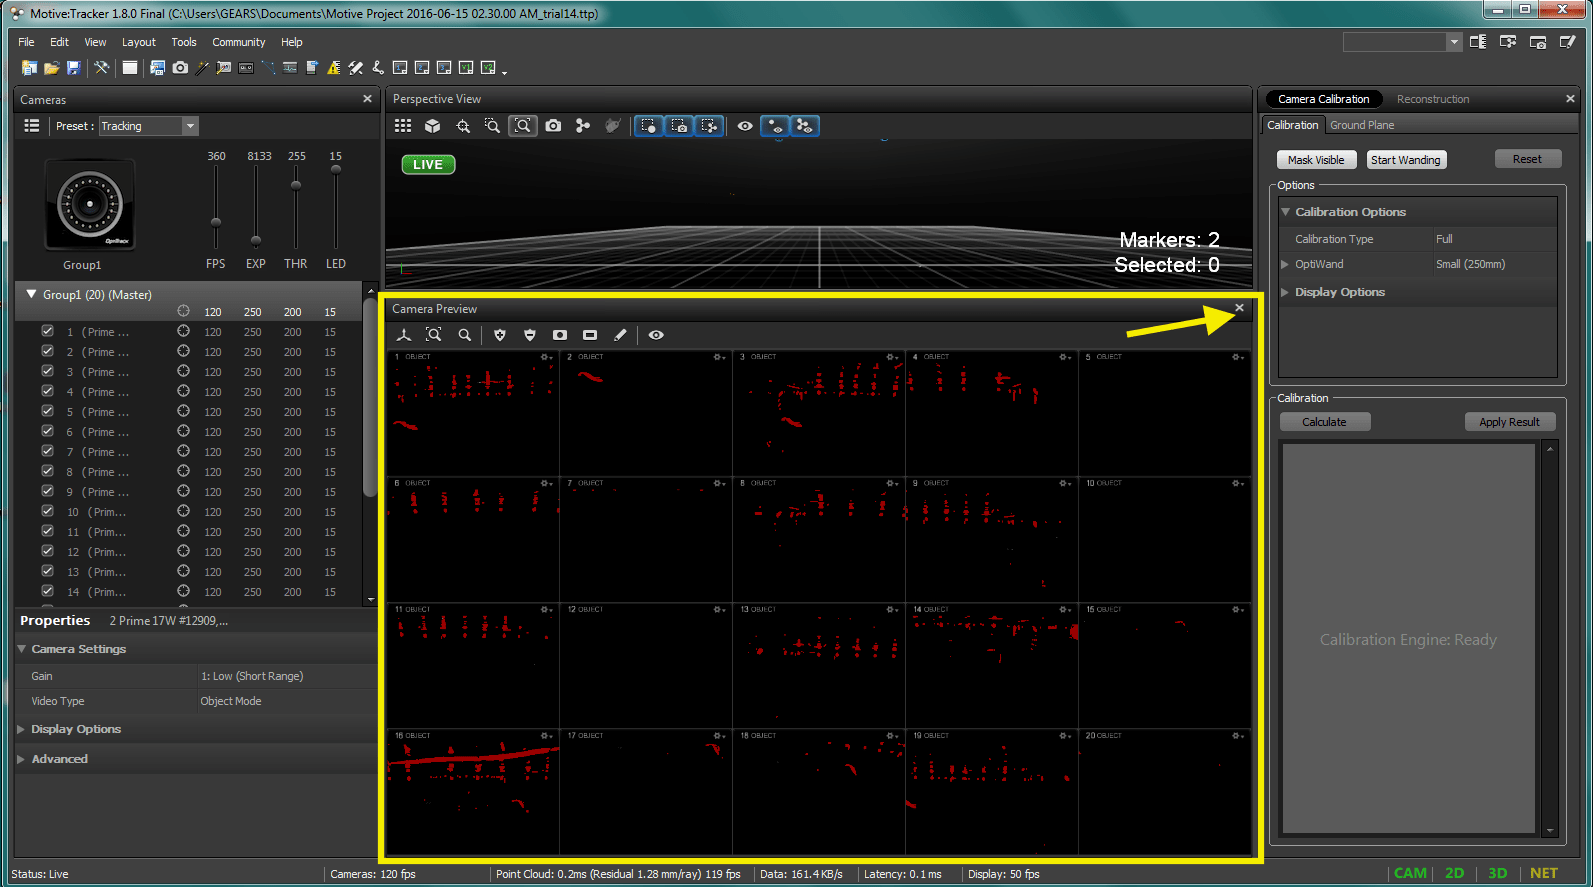1593x887 pixels.
Task: Click the shield-minus mask icon in Camera Preview
Action: pos(530,335)
